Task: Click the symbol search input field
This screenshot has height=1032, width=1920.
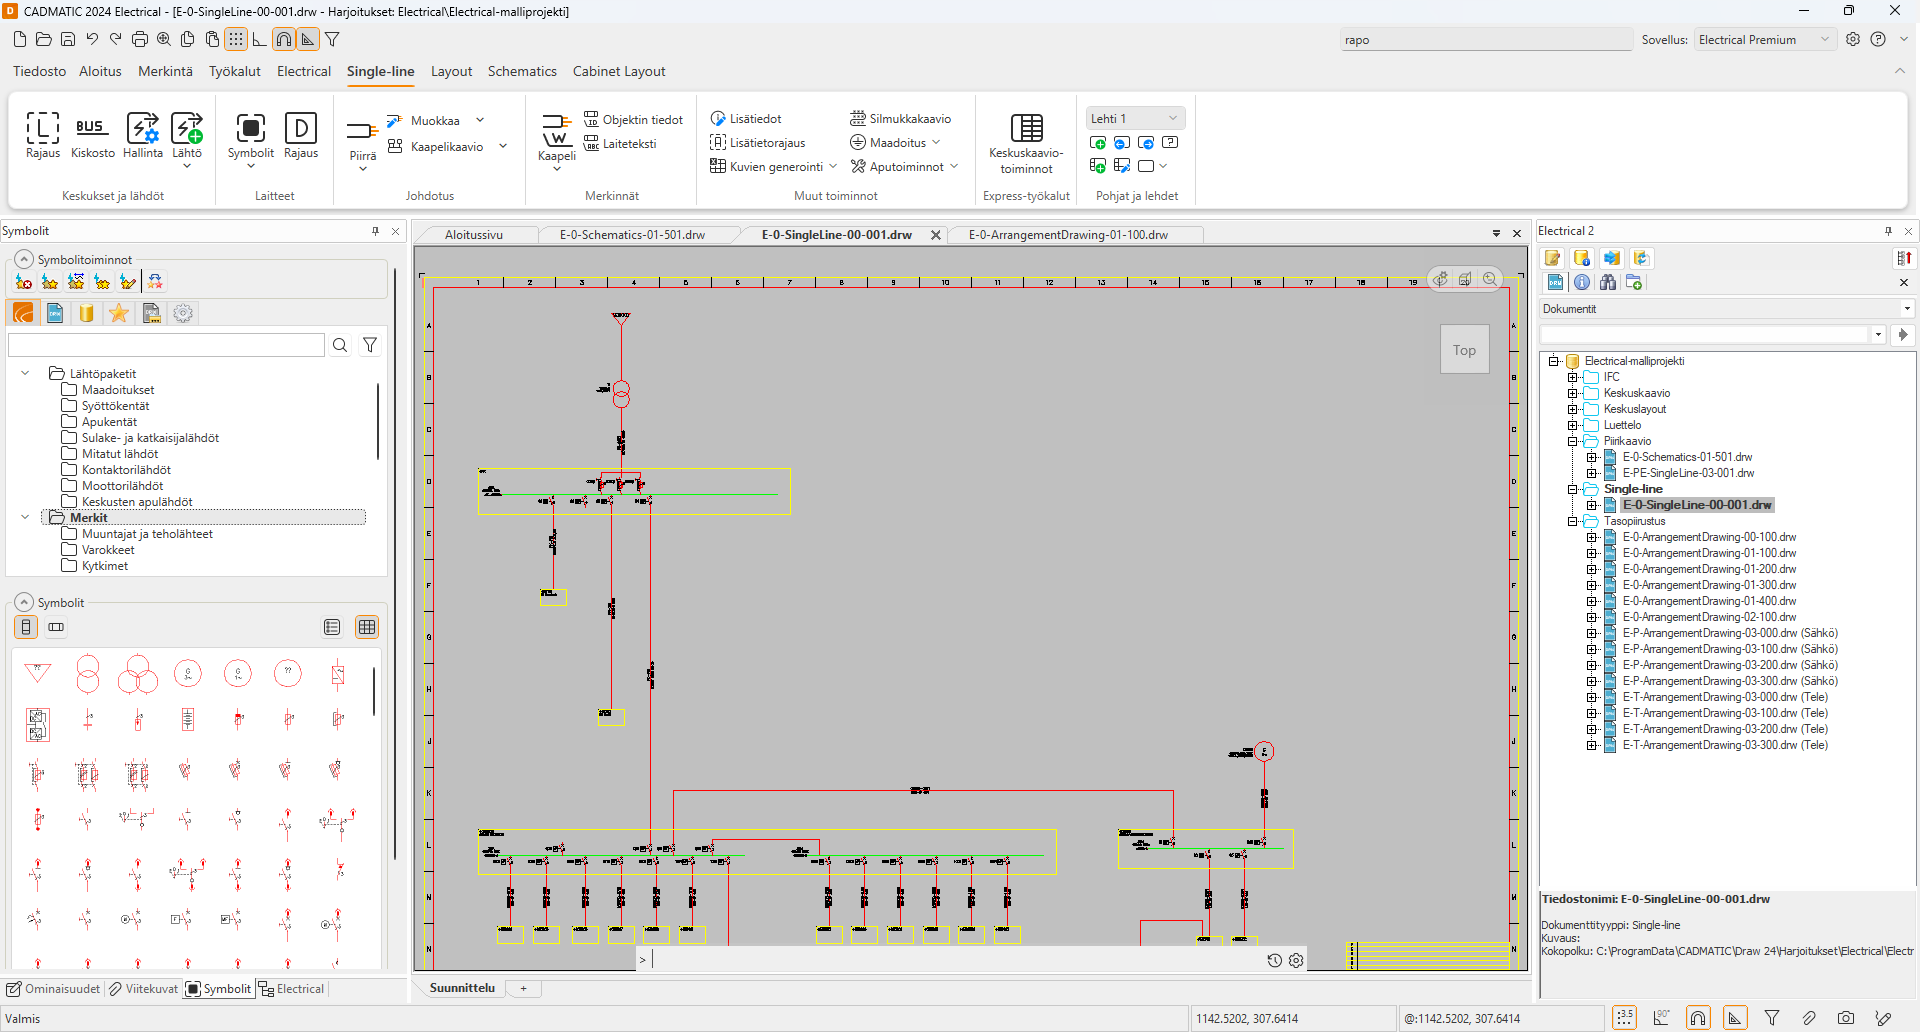Action: [166, 345]
